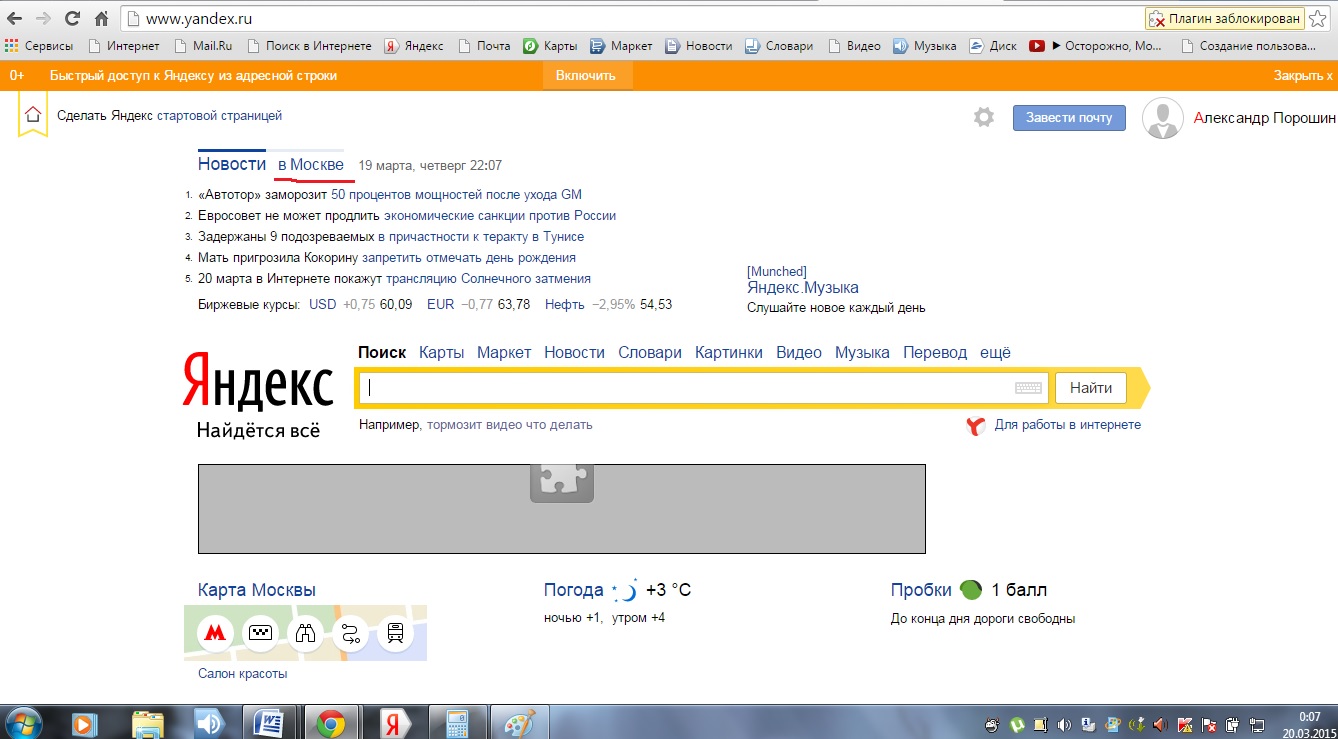
Task: Open the Музыка bookmark in bookmarks bar
Action: tap(925, 46)
